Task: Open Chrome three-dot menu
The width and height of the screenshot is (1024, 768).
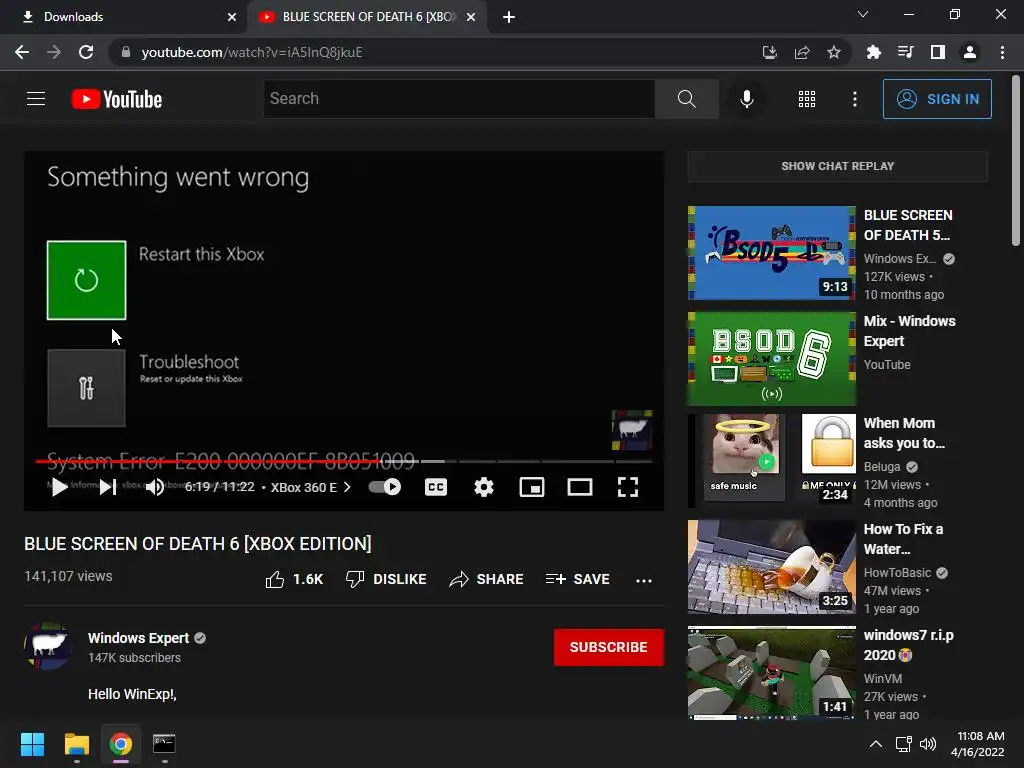Action: [x=1002, y=52]
